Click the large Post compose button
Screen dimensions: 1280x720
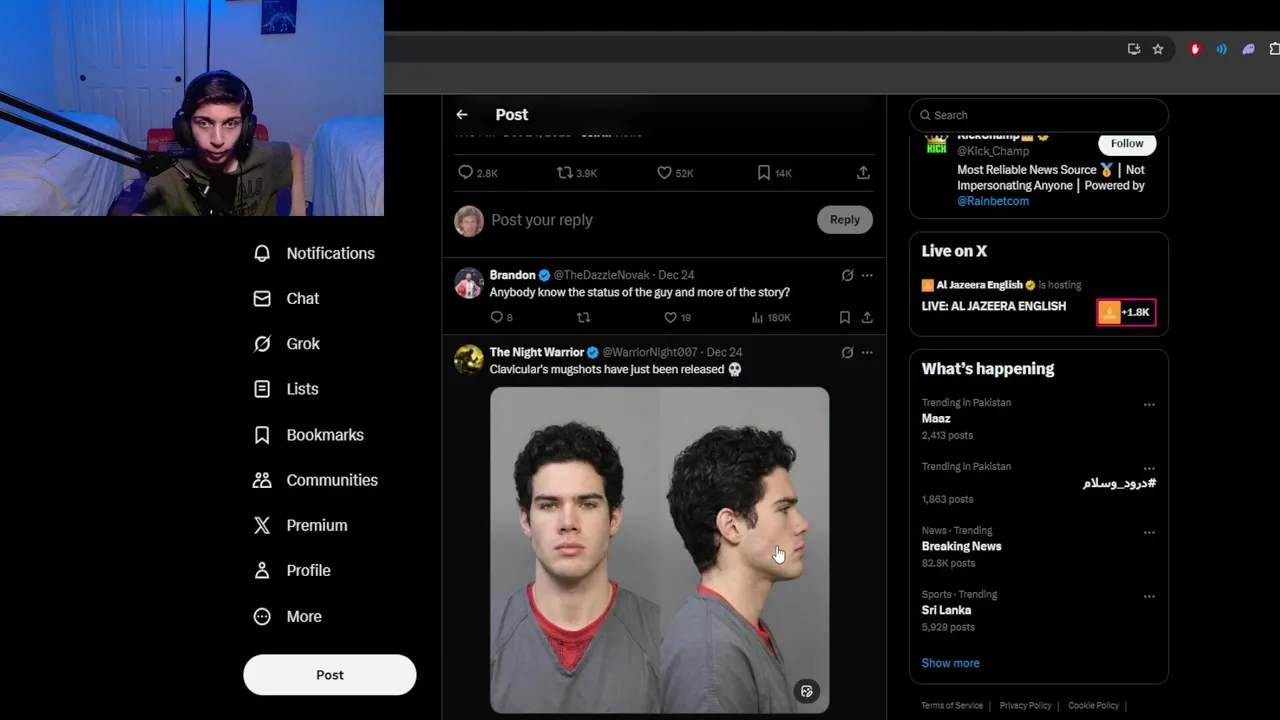coord(330,675)
